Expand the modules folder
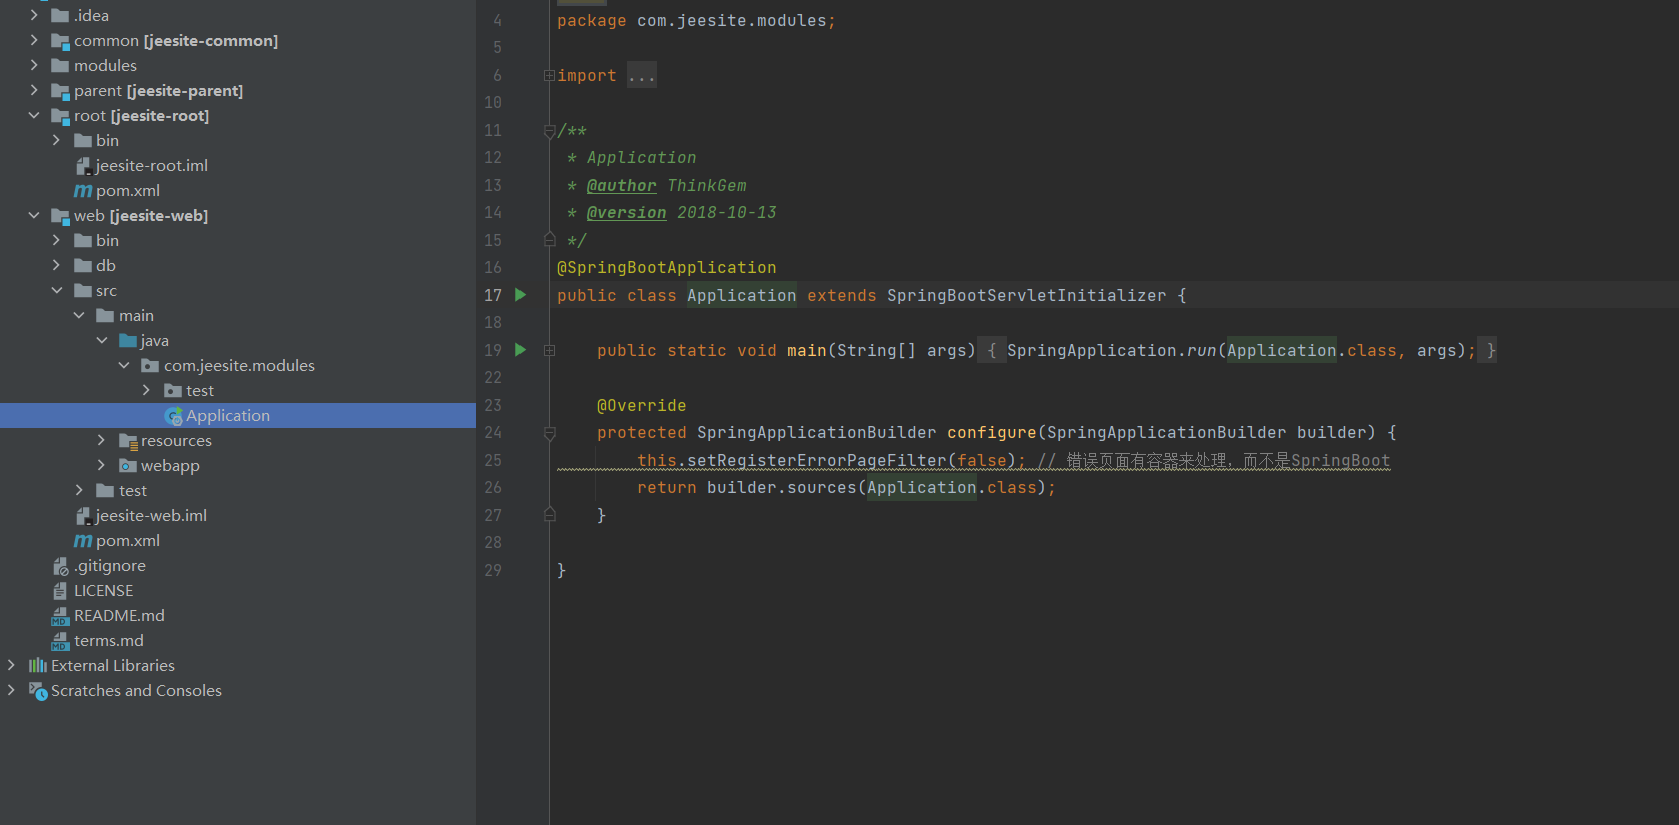 coord(34,65)
